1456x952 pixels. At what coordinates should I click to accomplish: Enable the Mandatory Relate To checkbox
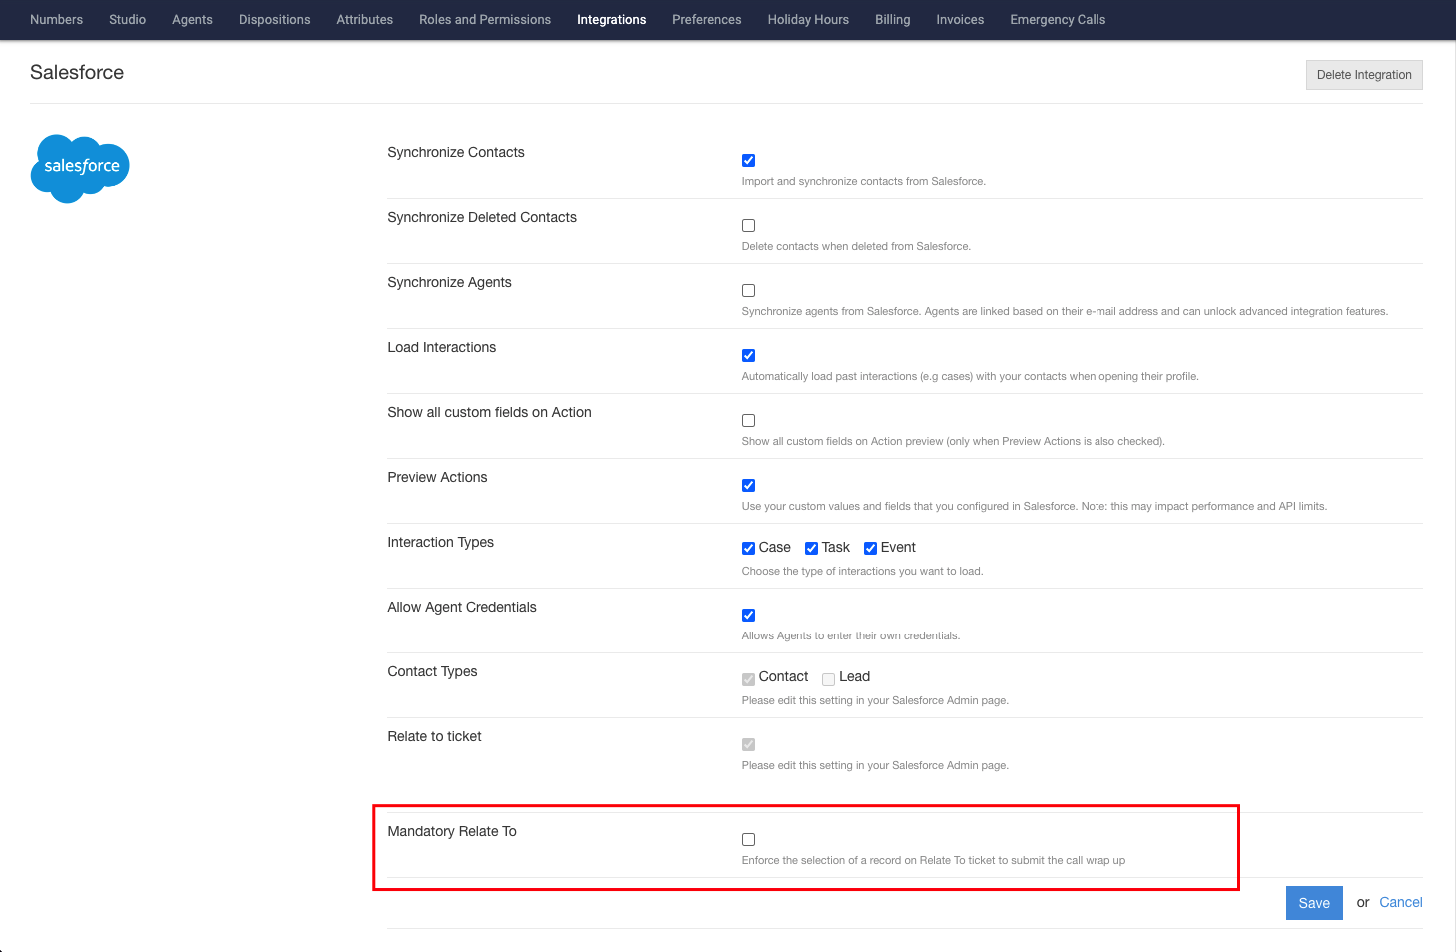click(748, 839)
